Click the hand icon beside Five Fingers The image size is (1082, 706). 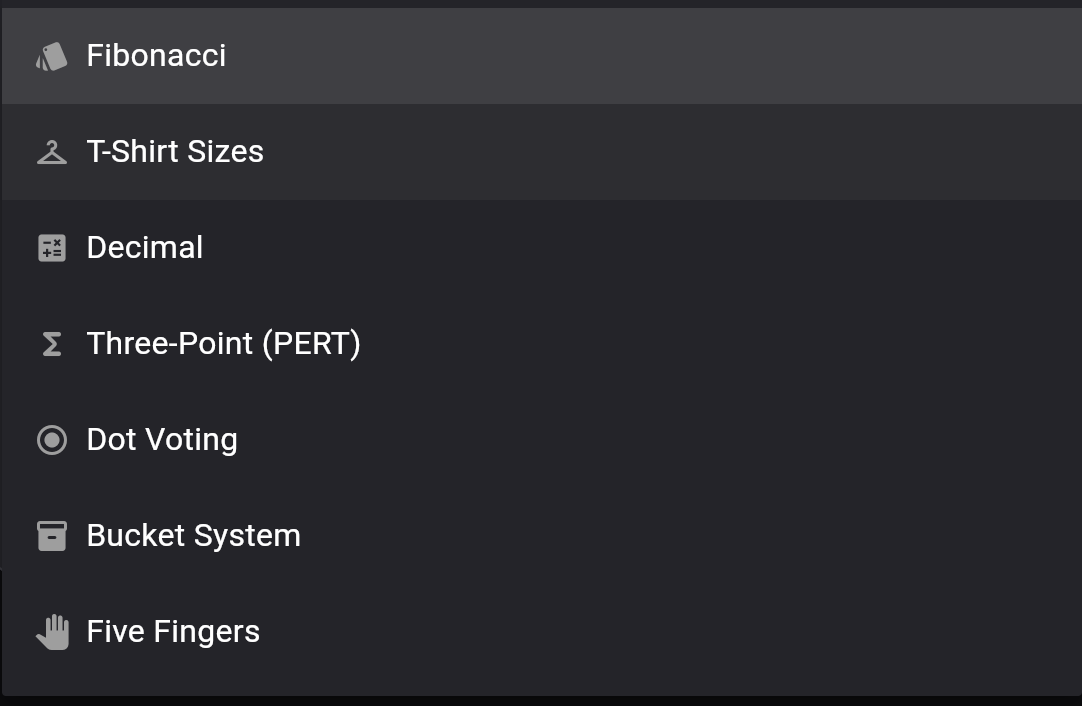pos(51,631)
